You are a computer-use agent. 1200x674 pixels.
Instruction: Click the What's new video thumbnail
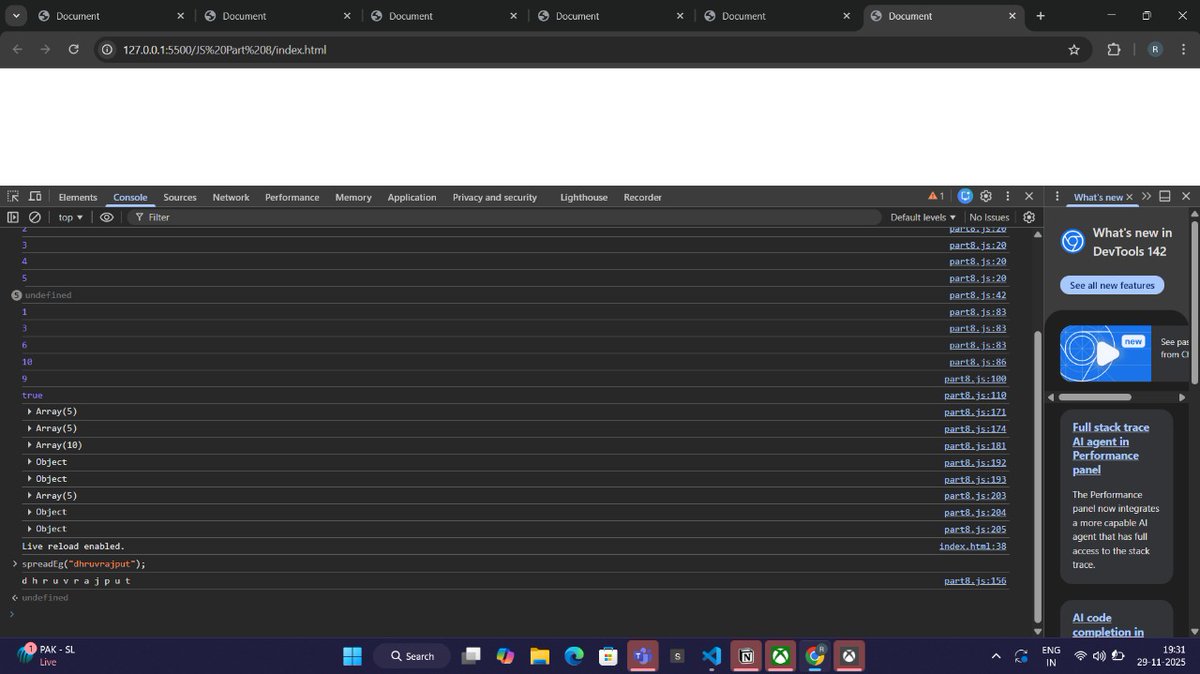pos(1105,352)
